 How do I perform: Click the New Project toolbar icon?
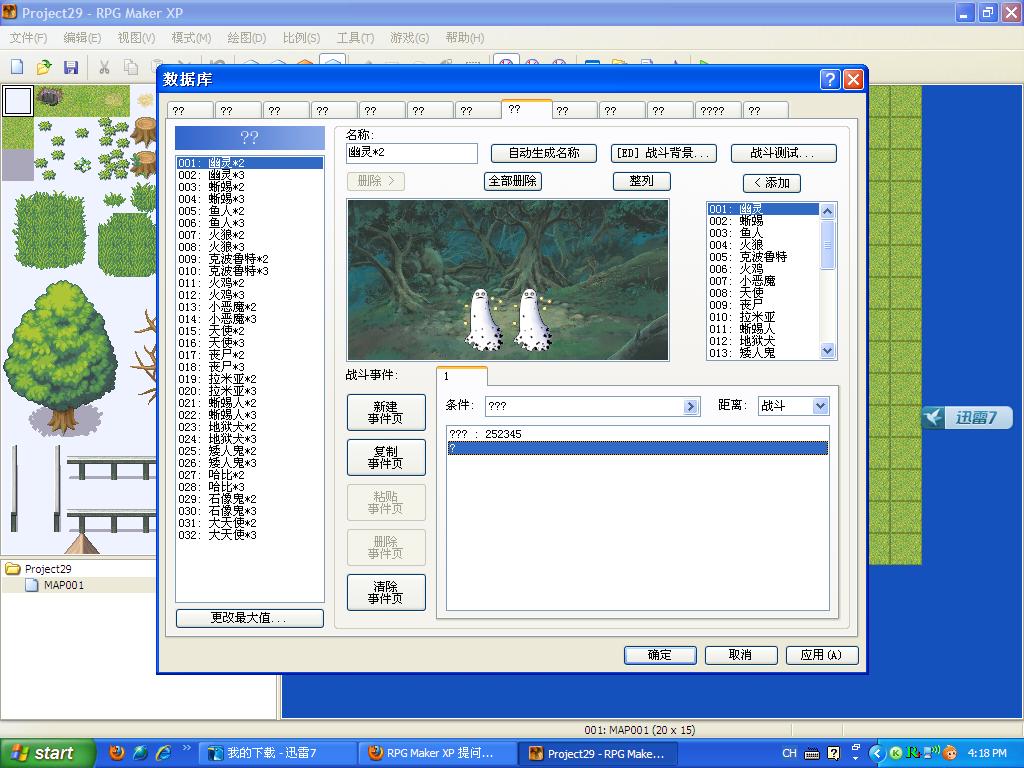tap(18, 67)
